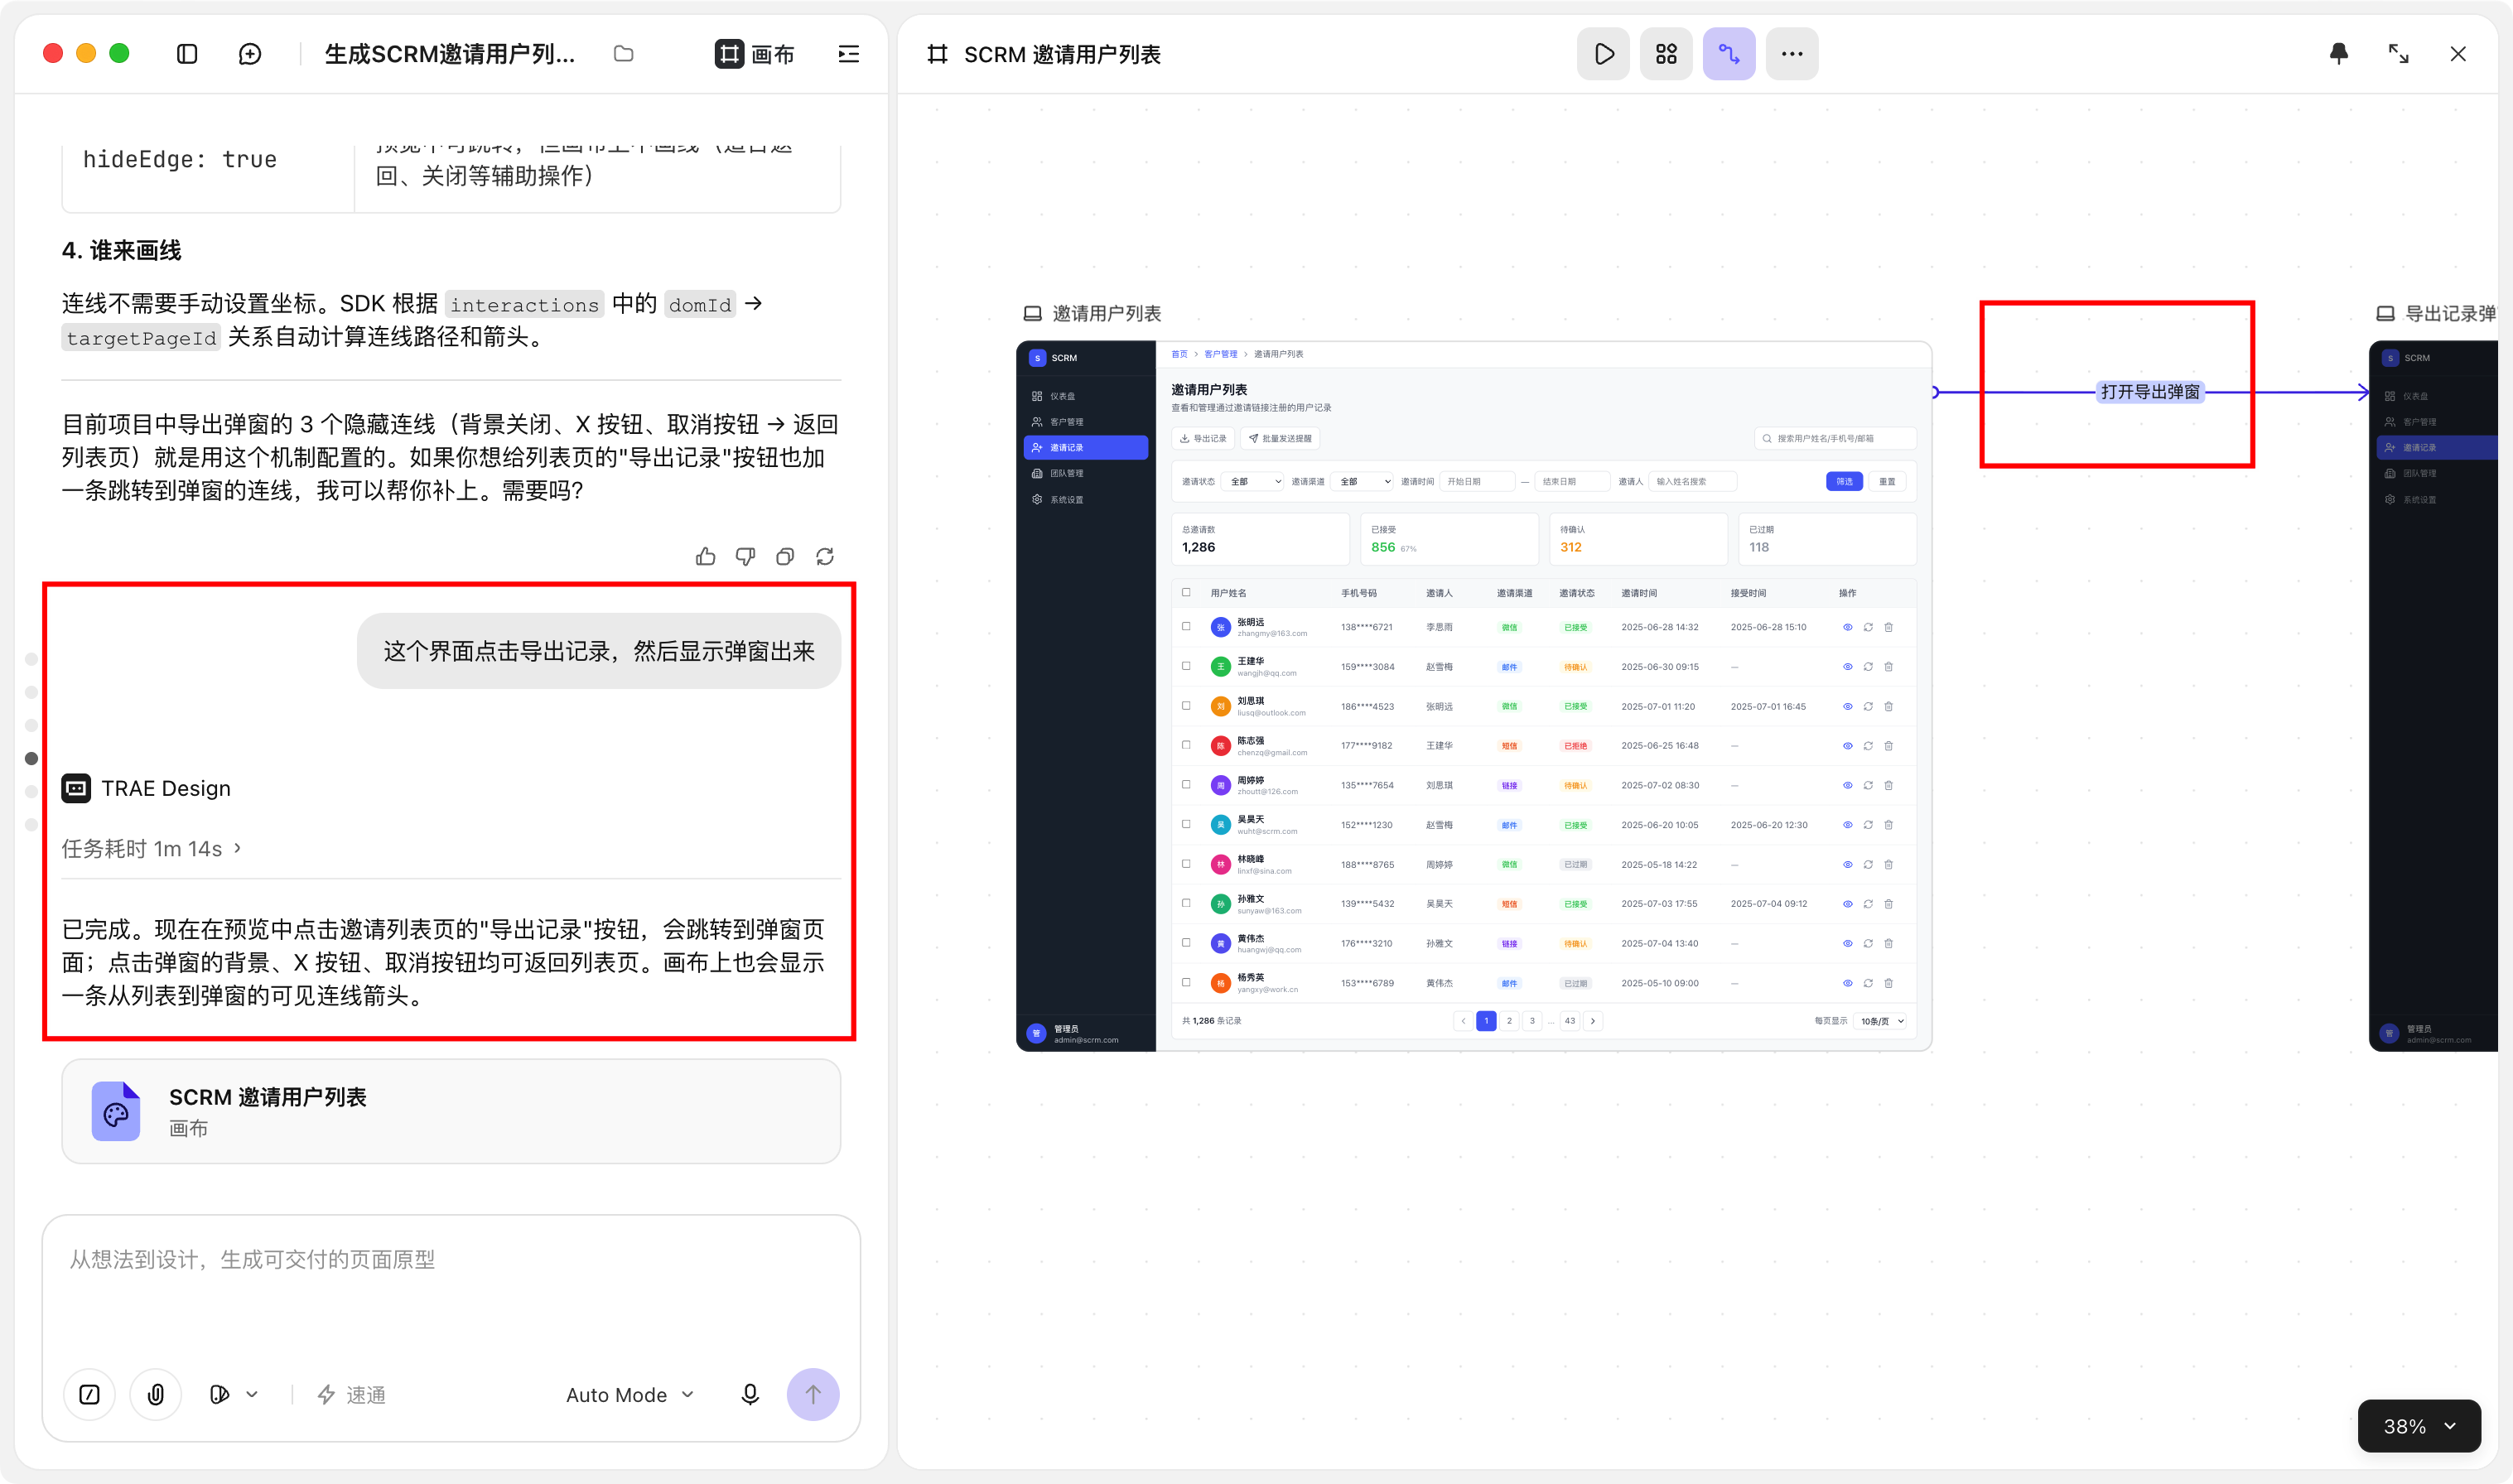Click the eye view icon for 林晓峰
2513x1484 pixels.
coord(1848,864)
